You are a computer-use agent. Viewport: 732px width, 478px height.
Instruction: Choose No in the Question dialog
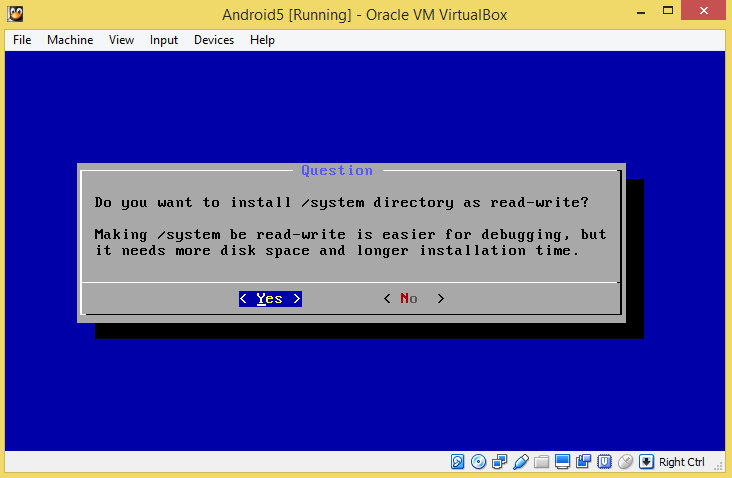[x=414, y=299]
